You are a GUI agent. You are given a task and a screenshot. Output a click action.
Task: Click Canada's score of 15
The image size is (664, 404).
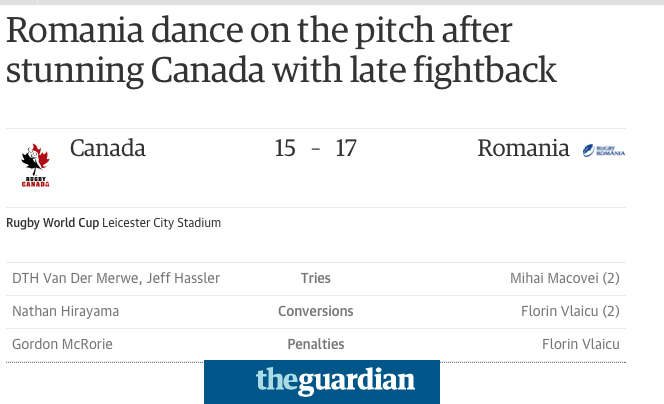pos(285,149)
